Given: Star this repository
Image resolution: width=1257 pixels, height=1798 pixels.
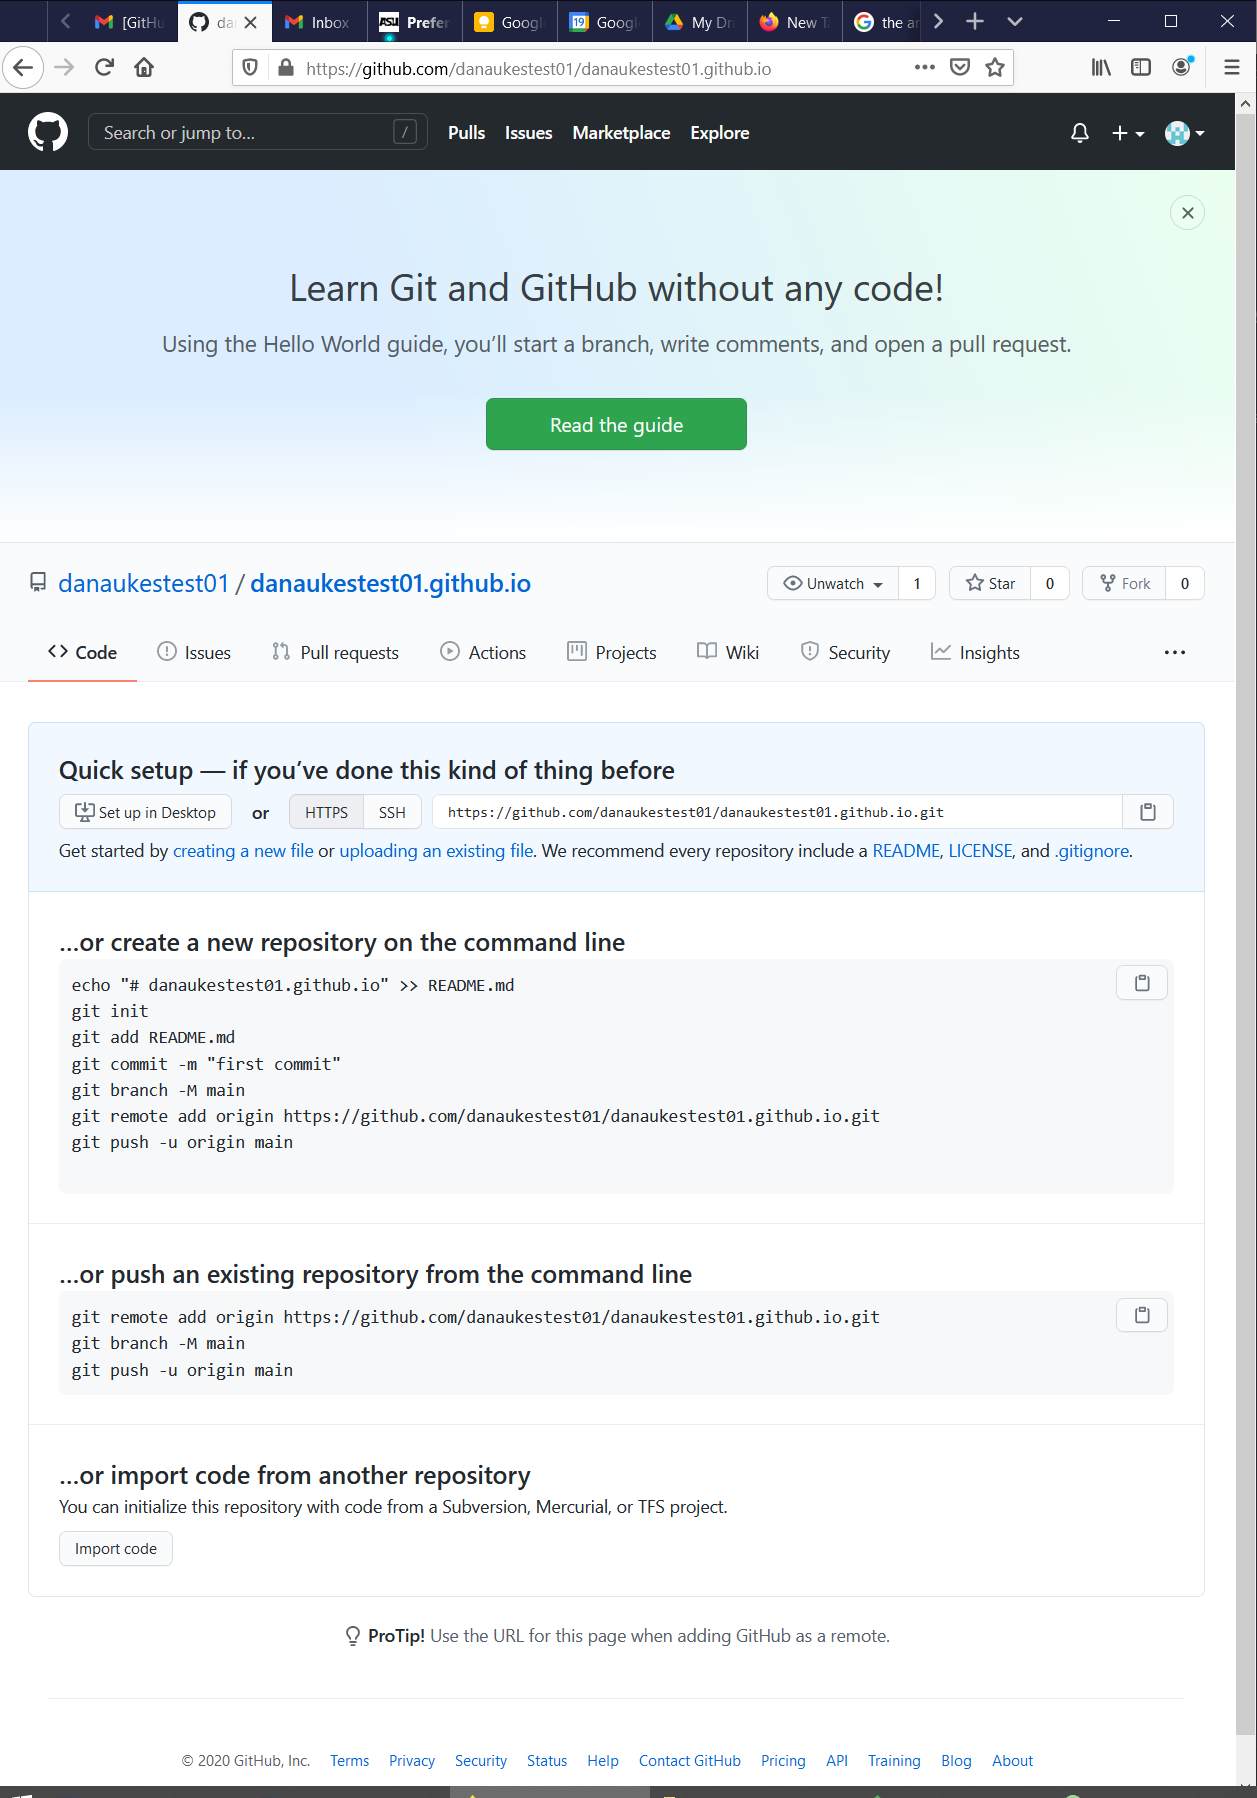Looking at the screenshot, I should click(990, 583).
